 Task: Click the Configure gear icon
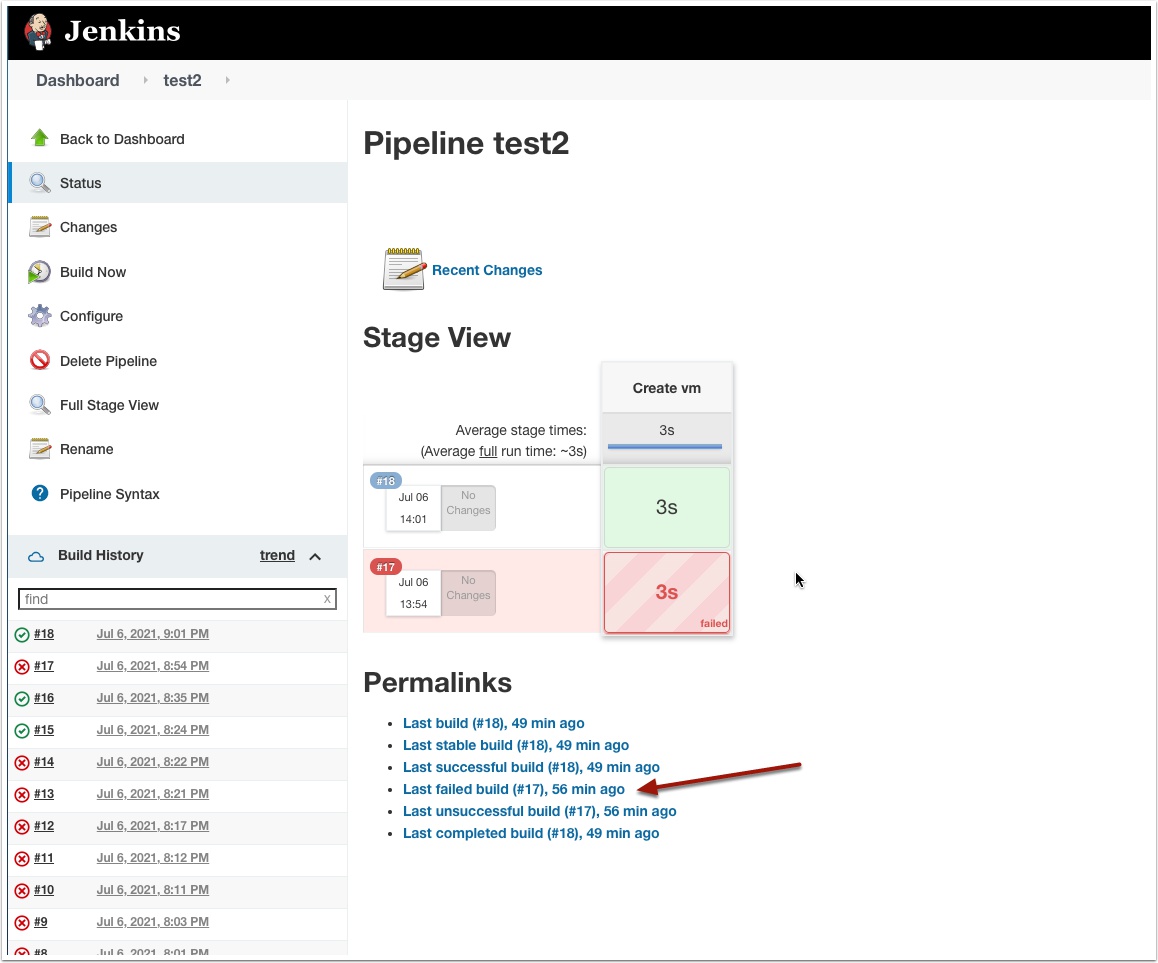[x=39, y=316]
